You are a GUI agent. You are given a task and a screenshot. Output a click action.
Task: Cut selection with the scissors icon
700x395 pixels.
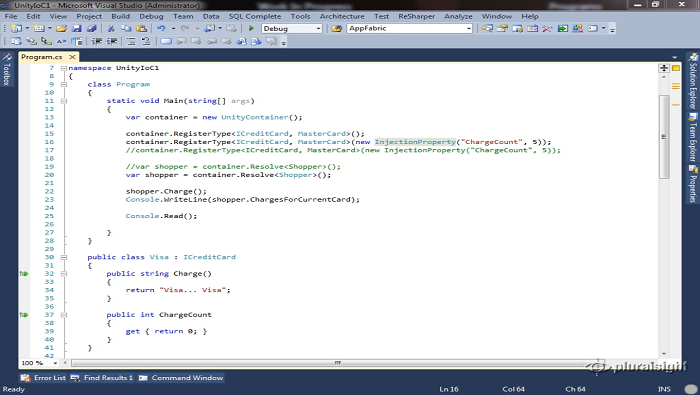111,29
